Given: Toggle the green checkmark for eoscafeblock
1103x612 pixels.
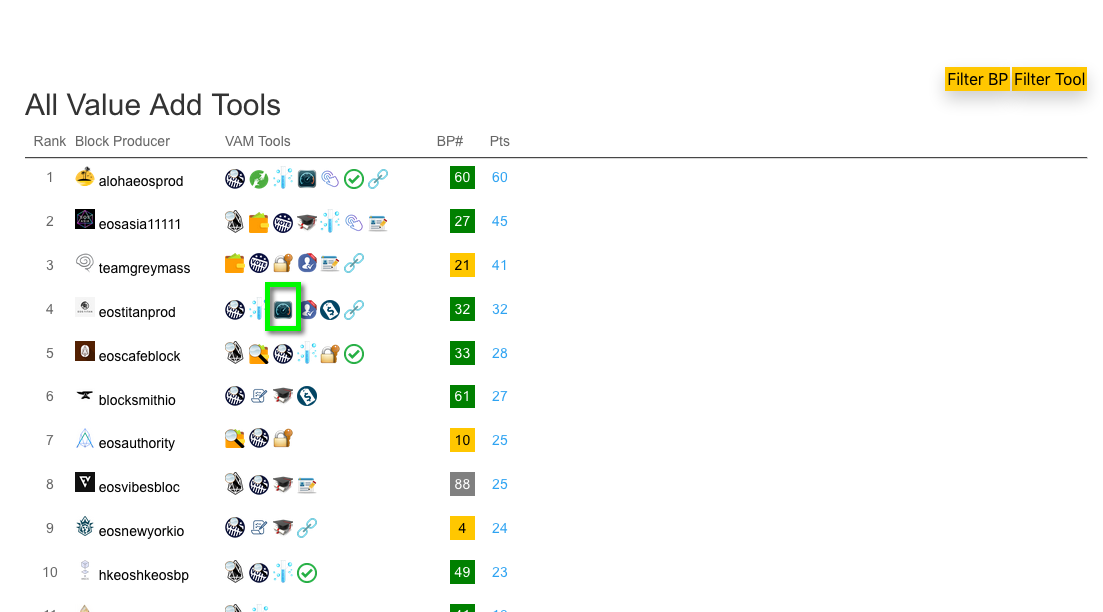Looking at the screenshot, I should [354, 353].
